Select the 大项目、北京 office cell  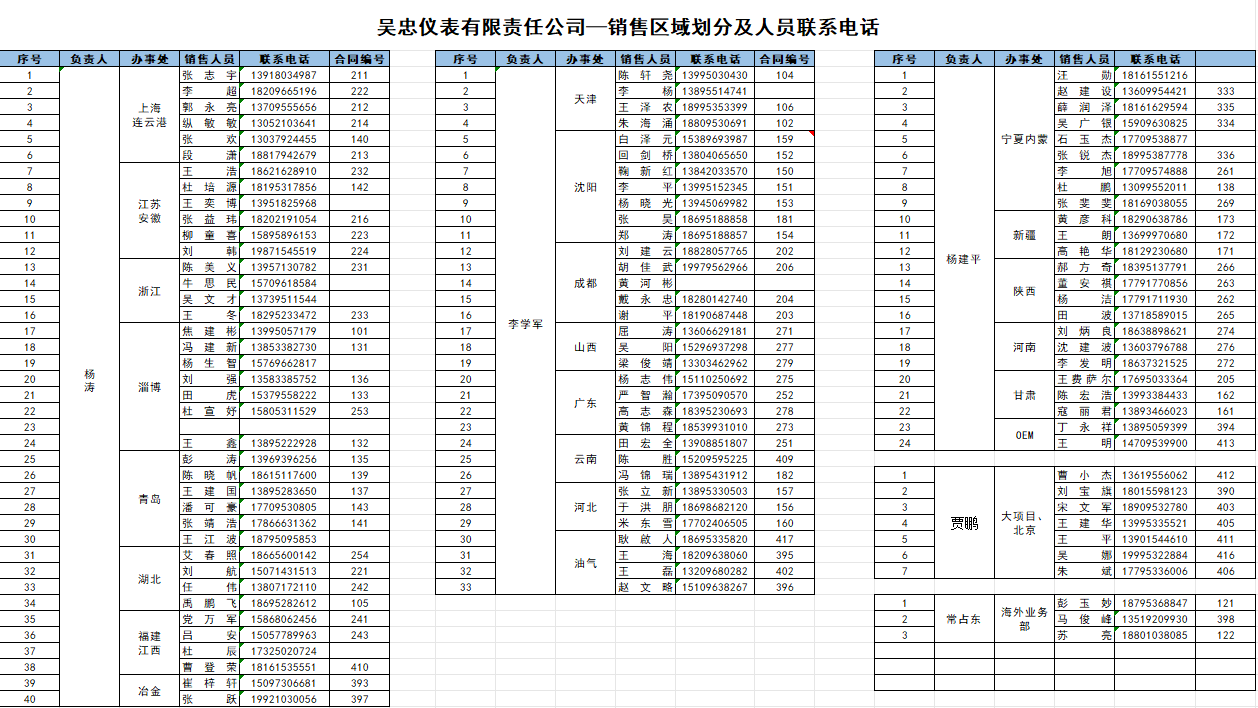(1024, 523)
